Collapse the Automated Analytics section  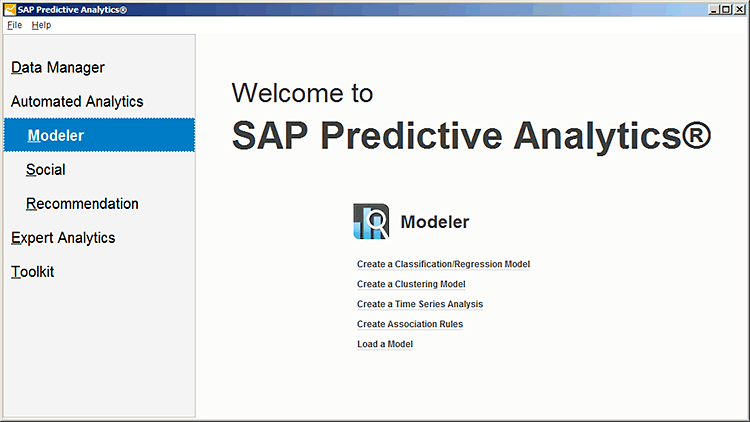pyautogui.click(x=77, y=101)
